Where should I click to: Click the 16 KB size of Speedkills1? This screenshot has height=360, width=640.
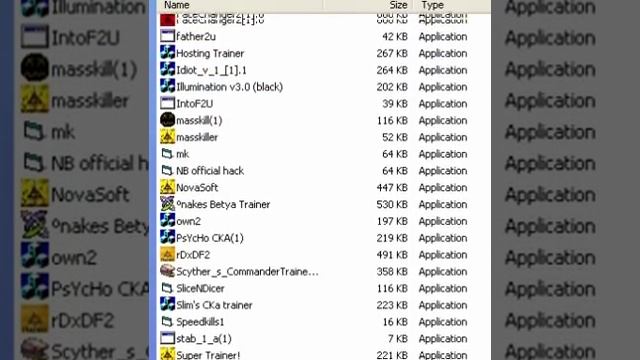click(x=395, y=322)
